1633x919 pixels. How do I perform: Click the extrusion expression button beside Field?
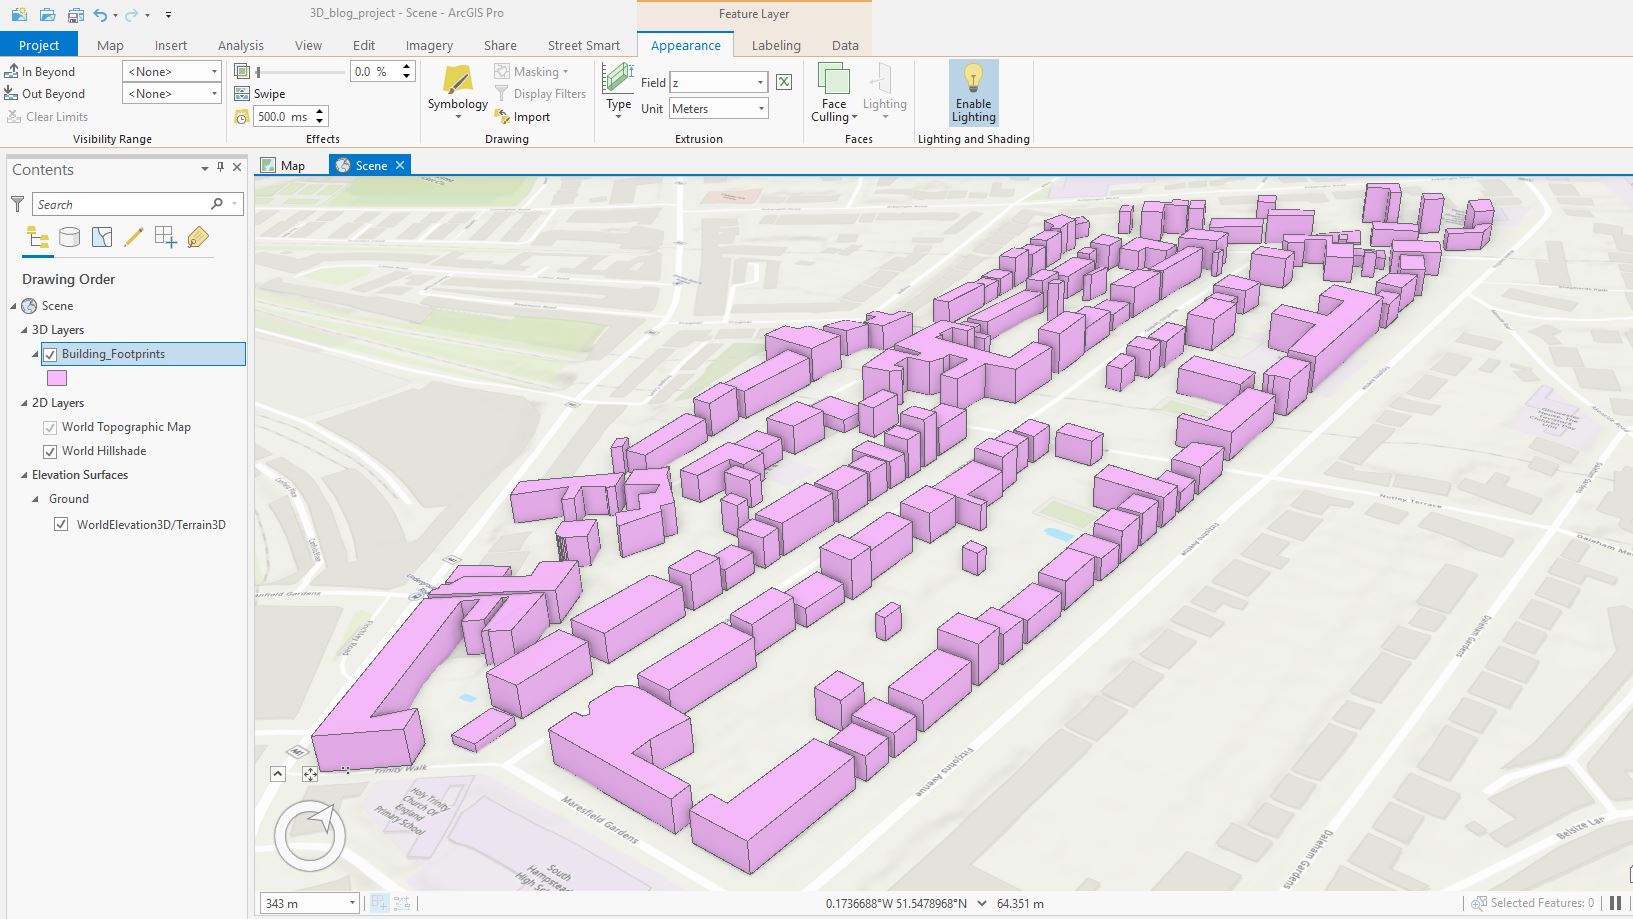784,82
